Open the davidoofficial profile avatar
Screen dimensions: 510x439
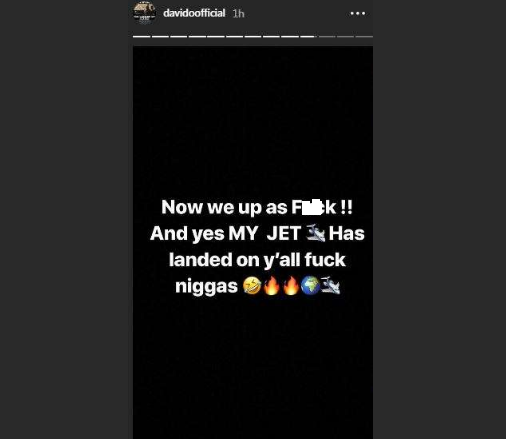tap(144, 13)
